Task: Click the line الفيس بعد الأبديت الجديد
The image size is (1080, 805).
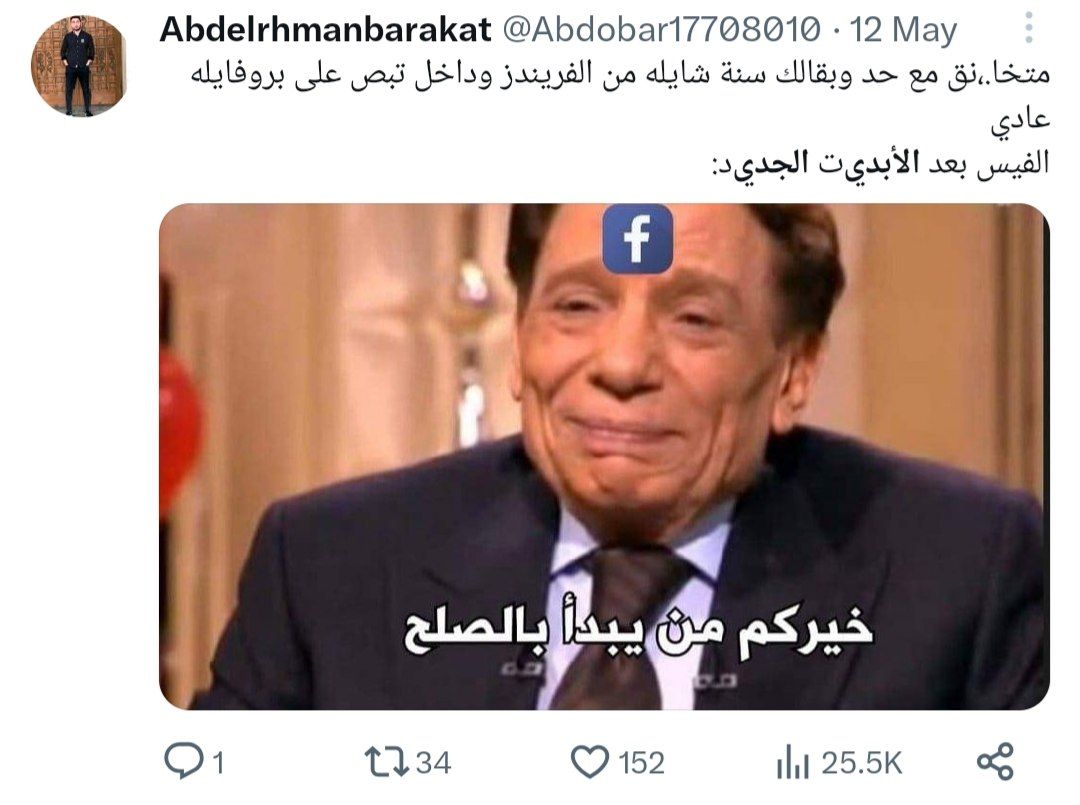Action: [880, 164]
